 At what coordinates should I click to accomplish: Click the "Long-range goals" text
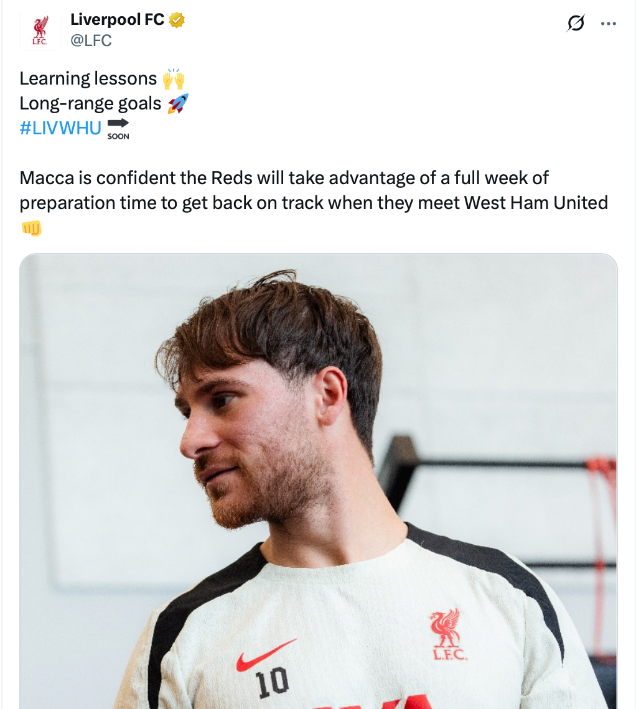(x=90, y=103)
